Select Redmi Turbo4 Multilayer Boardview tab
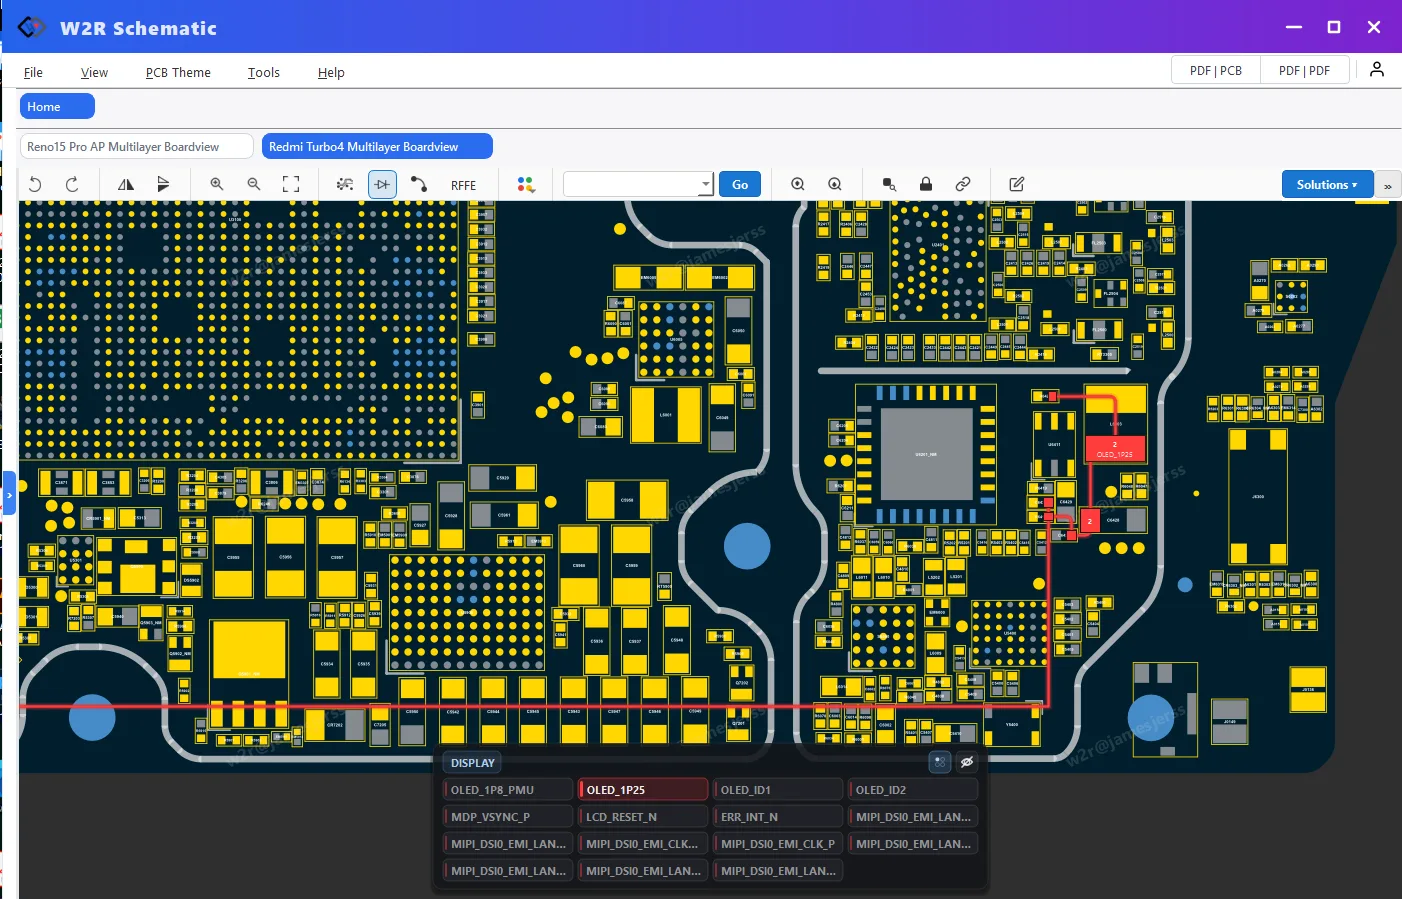 (377, 146)
